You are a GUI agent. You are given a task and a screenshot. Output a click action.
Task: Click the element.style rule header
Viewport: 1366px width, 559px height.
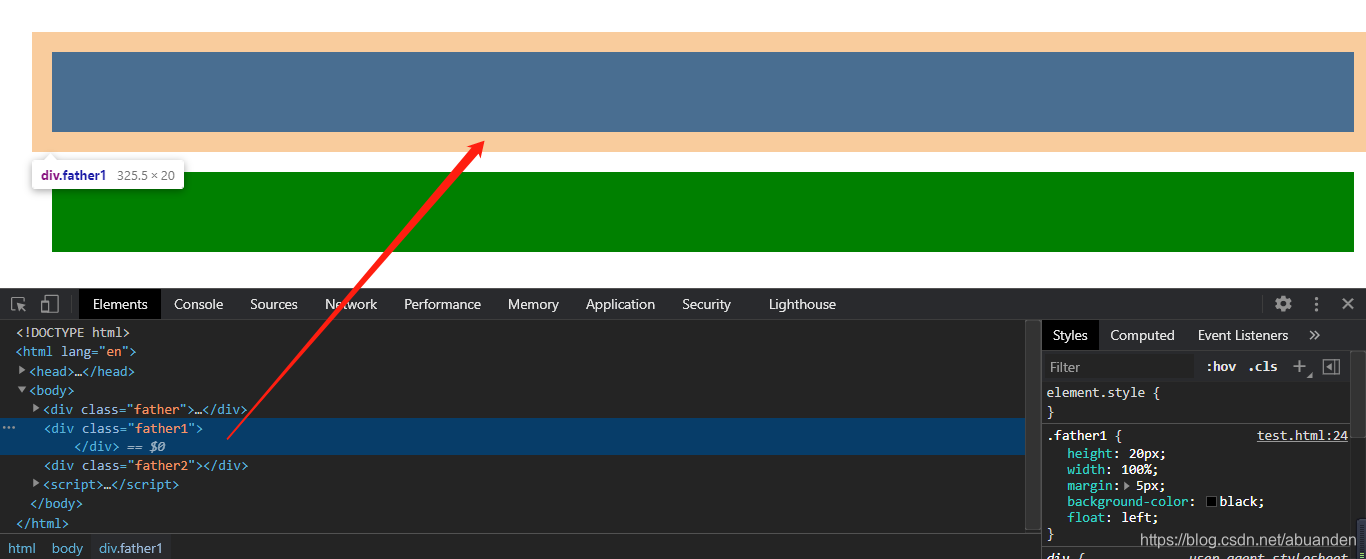(x=1103, y=392)
